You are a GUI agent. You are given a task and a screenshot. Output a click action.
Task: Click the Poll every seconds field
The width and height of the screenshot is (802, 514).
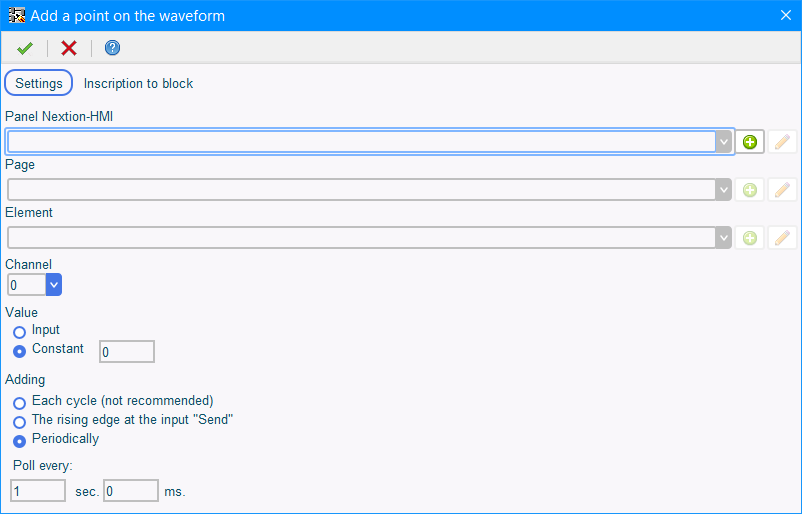pyautogui.click(x=38, y=491)
